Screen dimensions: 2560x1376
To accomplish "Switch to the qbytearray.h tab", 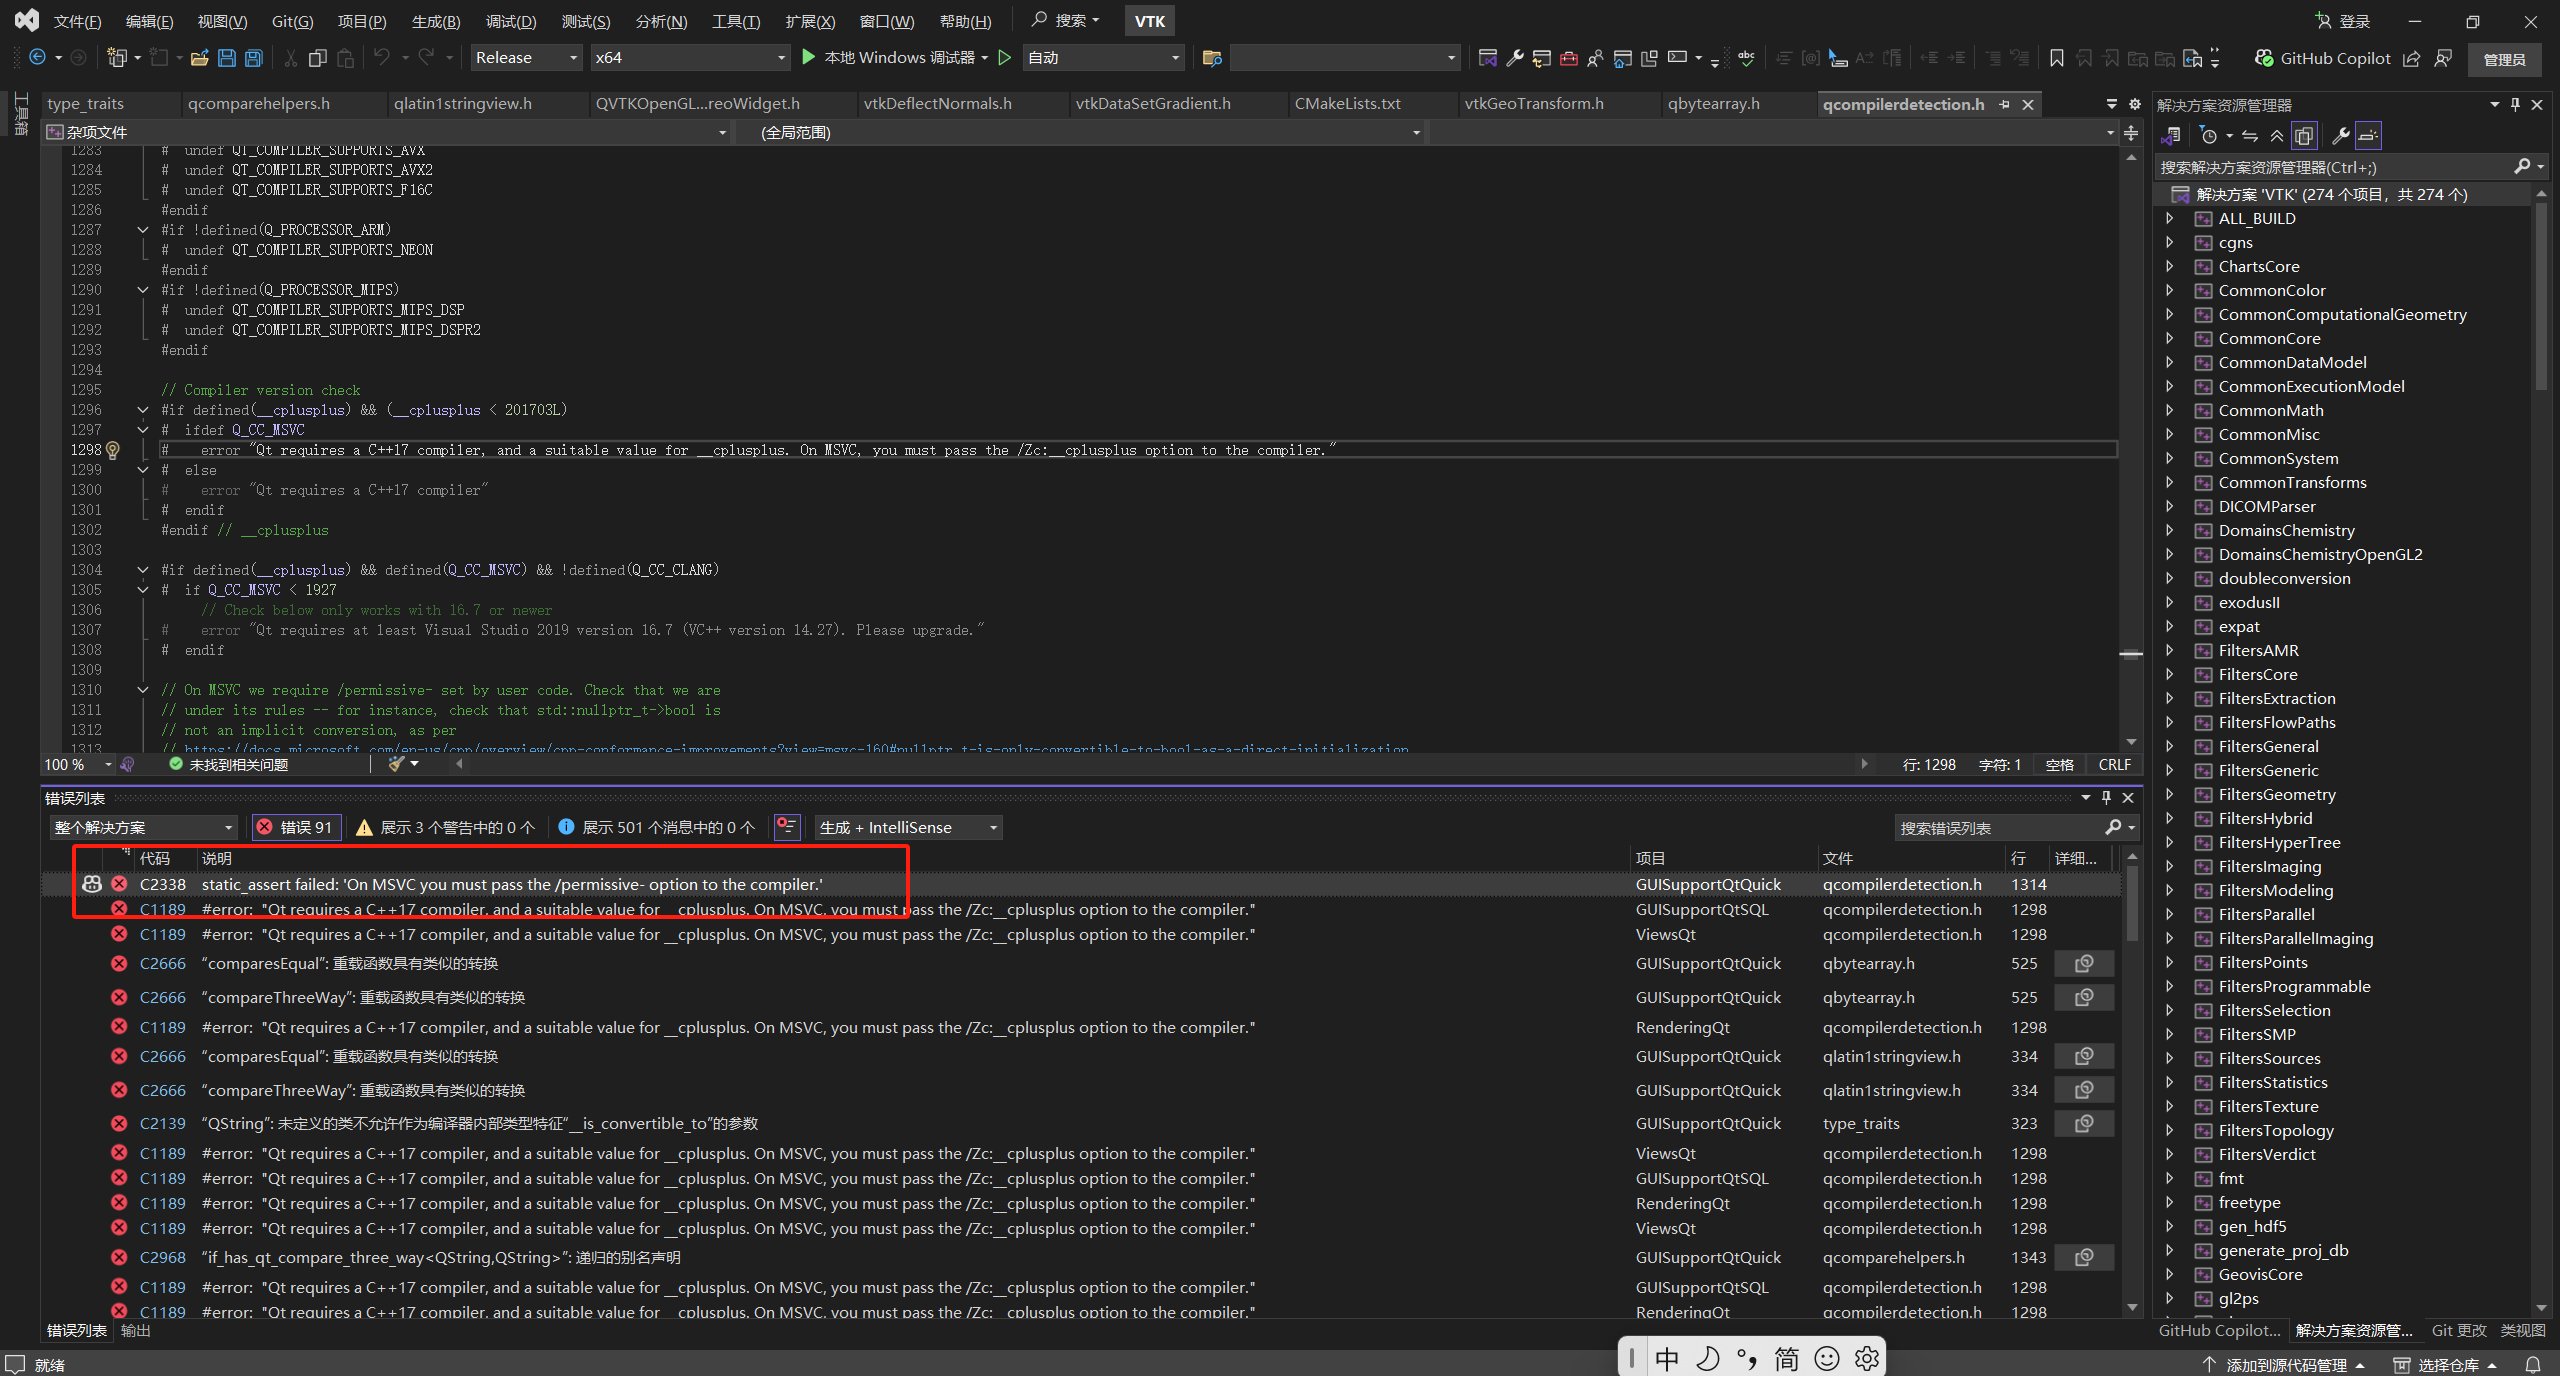I will click(x=1713, y=103).
